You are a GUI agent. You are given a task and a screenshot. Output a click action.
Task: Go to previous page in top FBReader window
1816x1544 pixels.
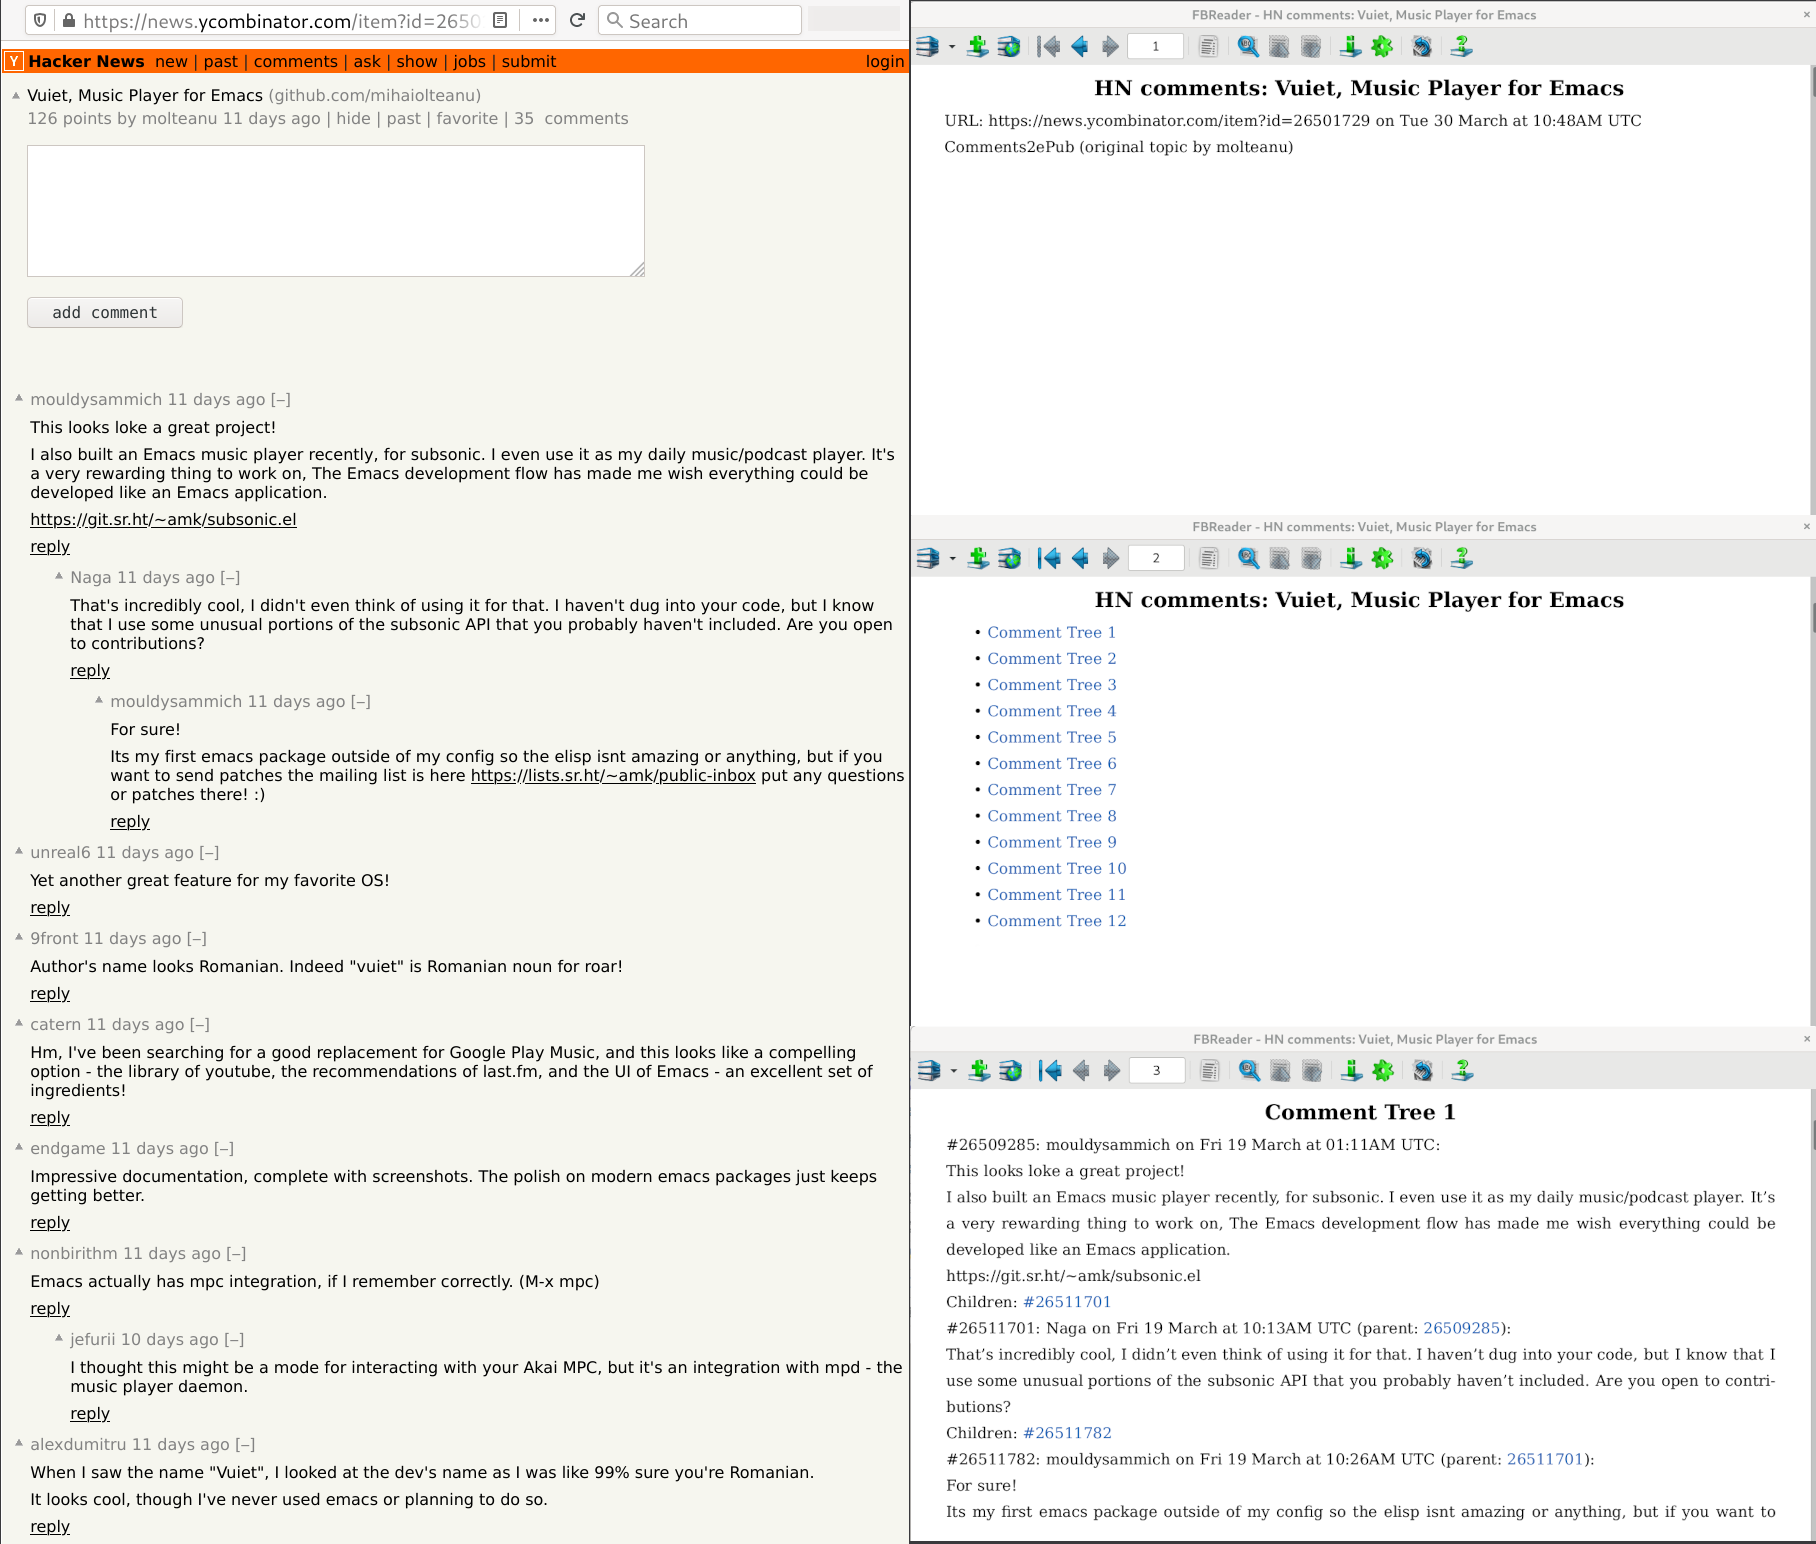pos(1079,46)
